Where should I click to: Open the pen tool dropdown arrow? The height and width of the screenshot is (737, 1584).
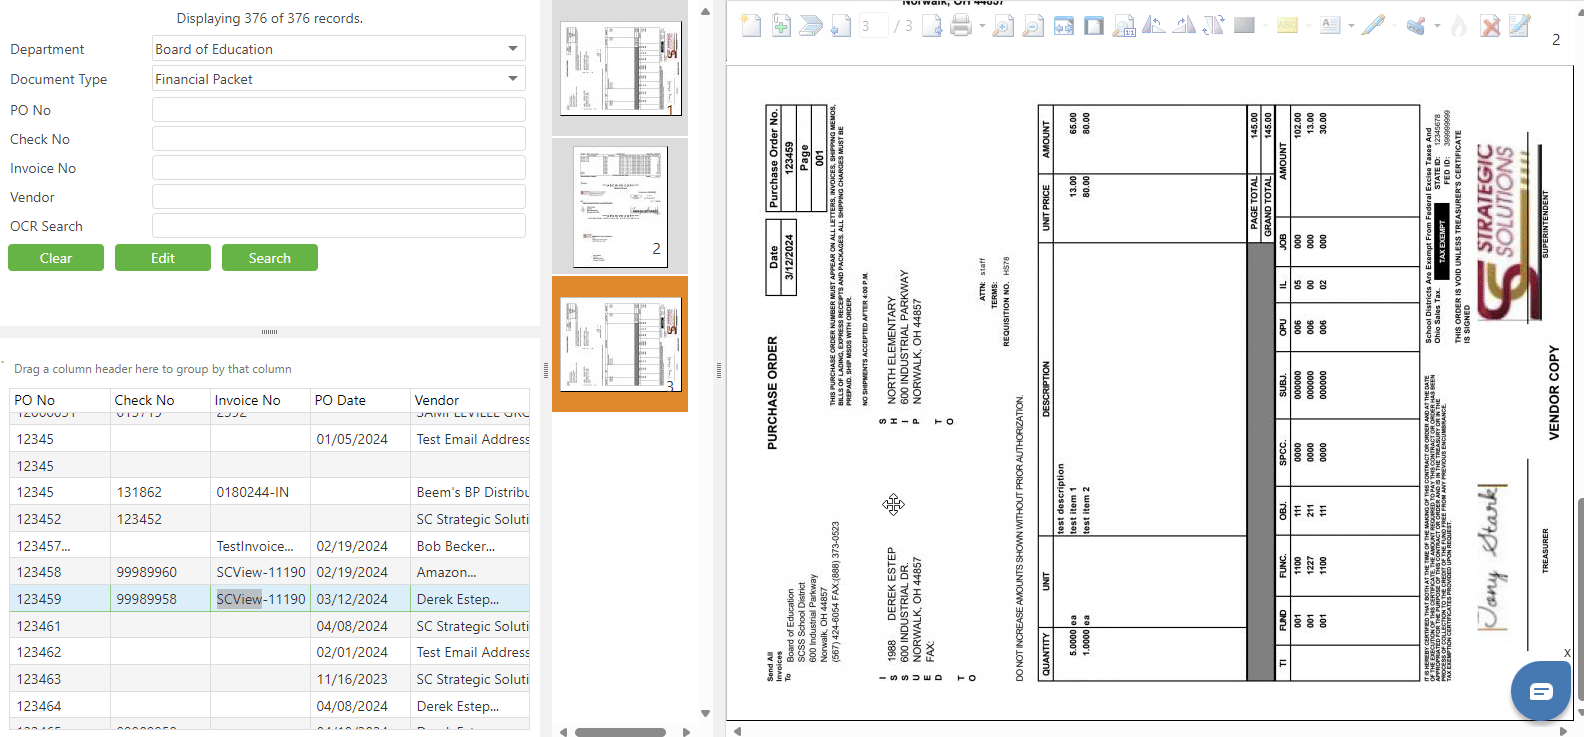click(1394, 26)
